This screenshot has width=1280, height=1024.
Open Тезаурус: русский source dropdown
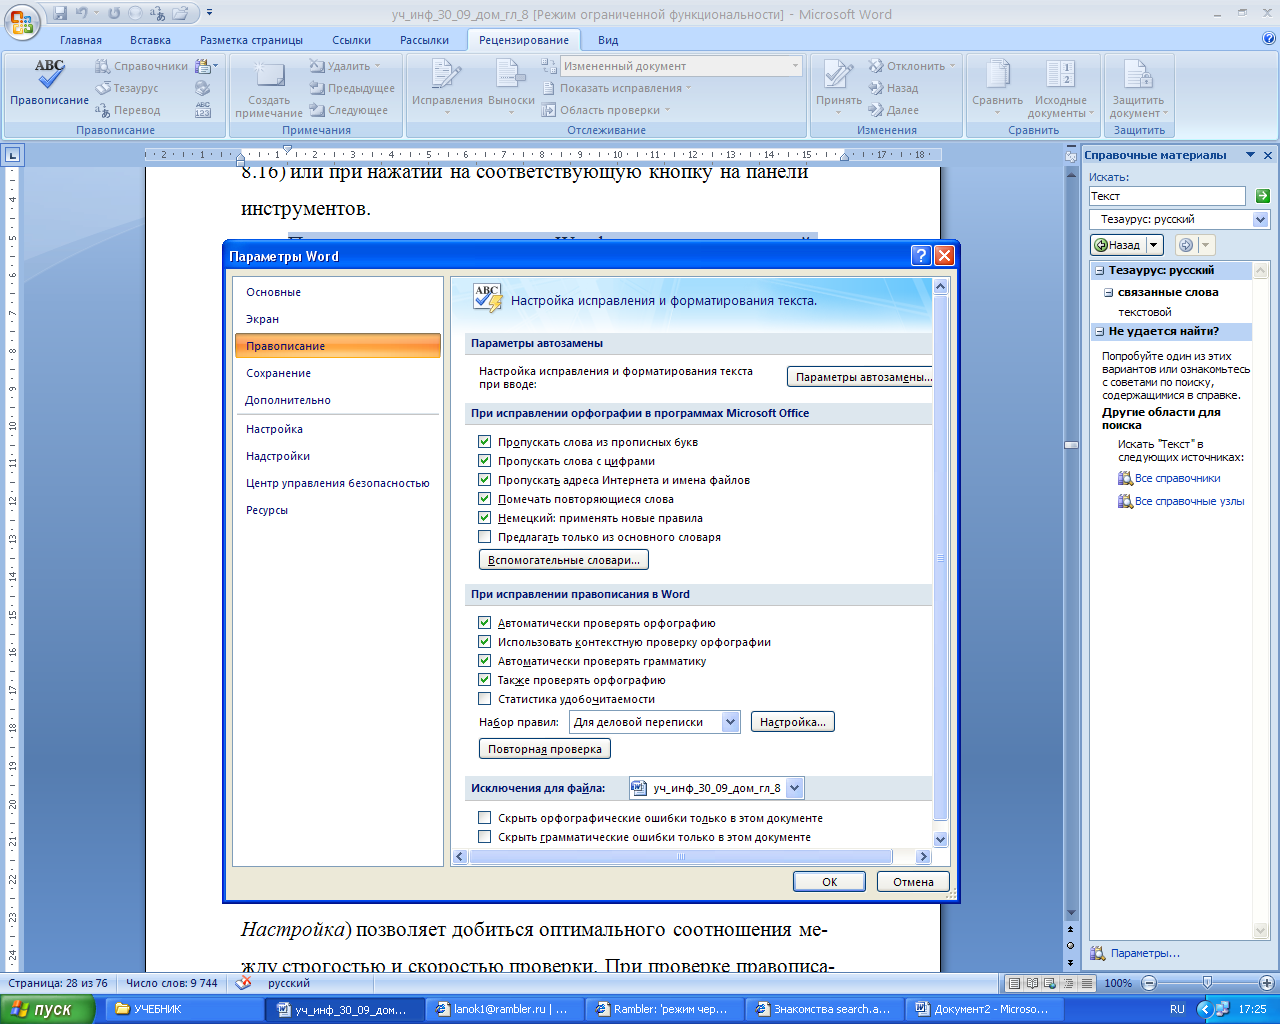1260,219
